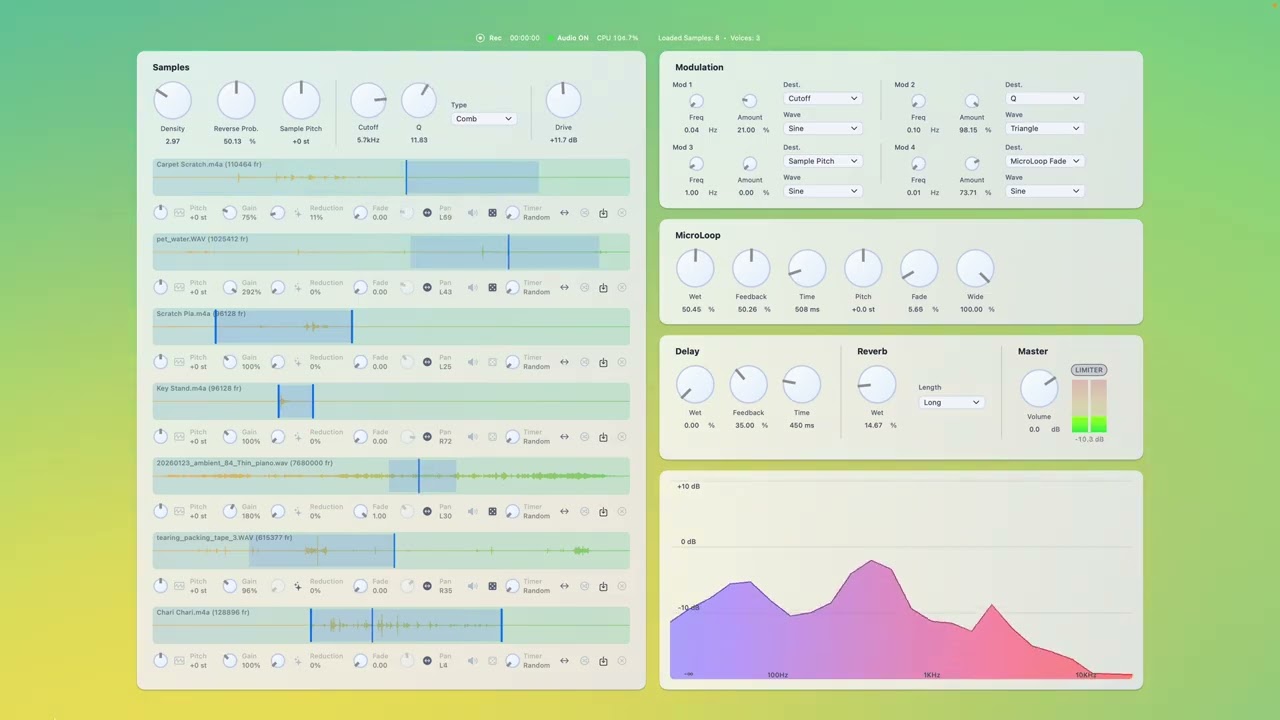The width and height of the screenshot is (1280, 720).
Task: Click the 'CPU 104.7%' readout
Action: point(617,38)
